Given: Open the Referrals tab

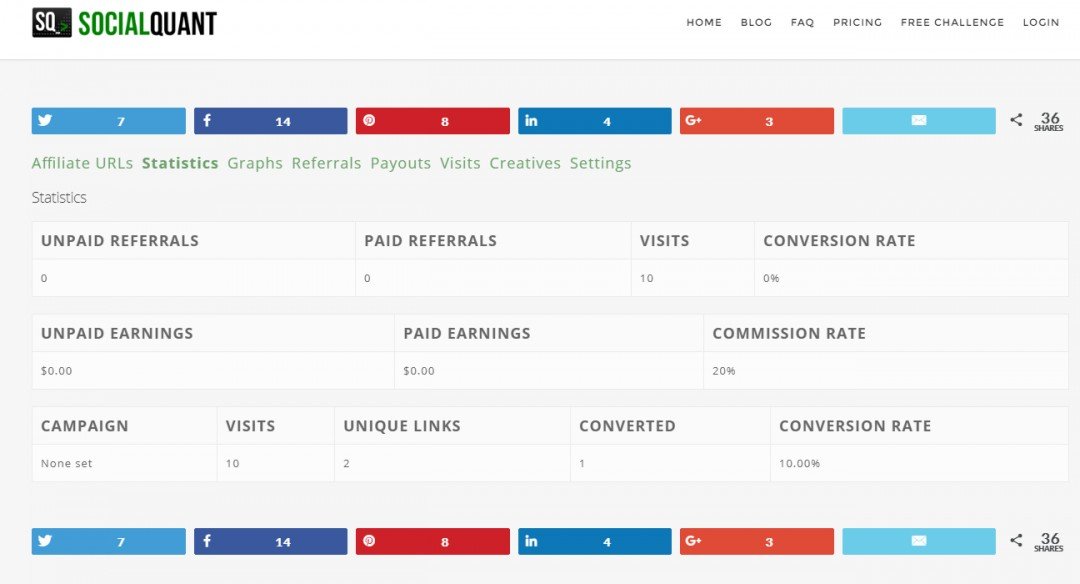Looking at the screenshot, I should point(326,163).
